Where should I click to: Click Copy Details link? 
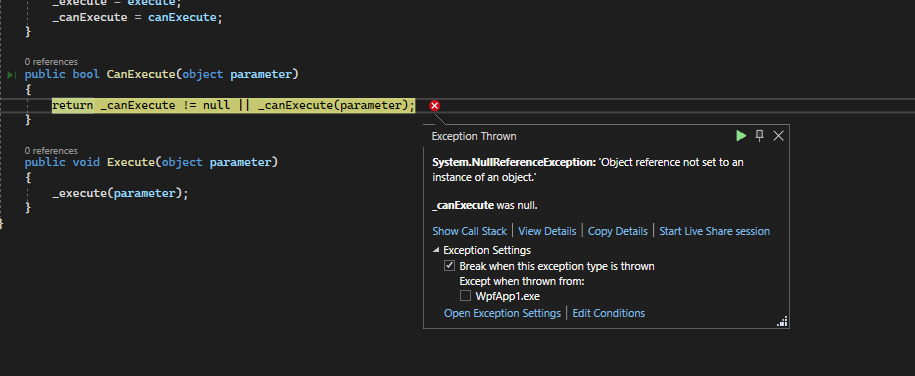point(617,231)
